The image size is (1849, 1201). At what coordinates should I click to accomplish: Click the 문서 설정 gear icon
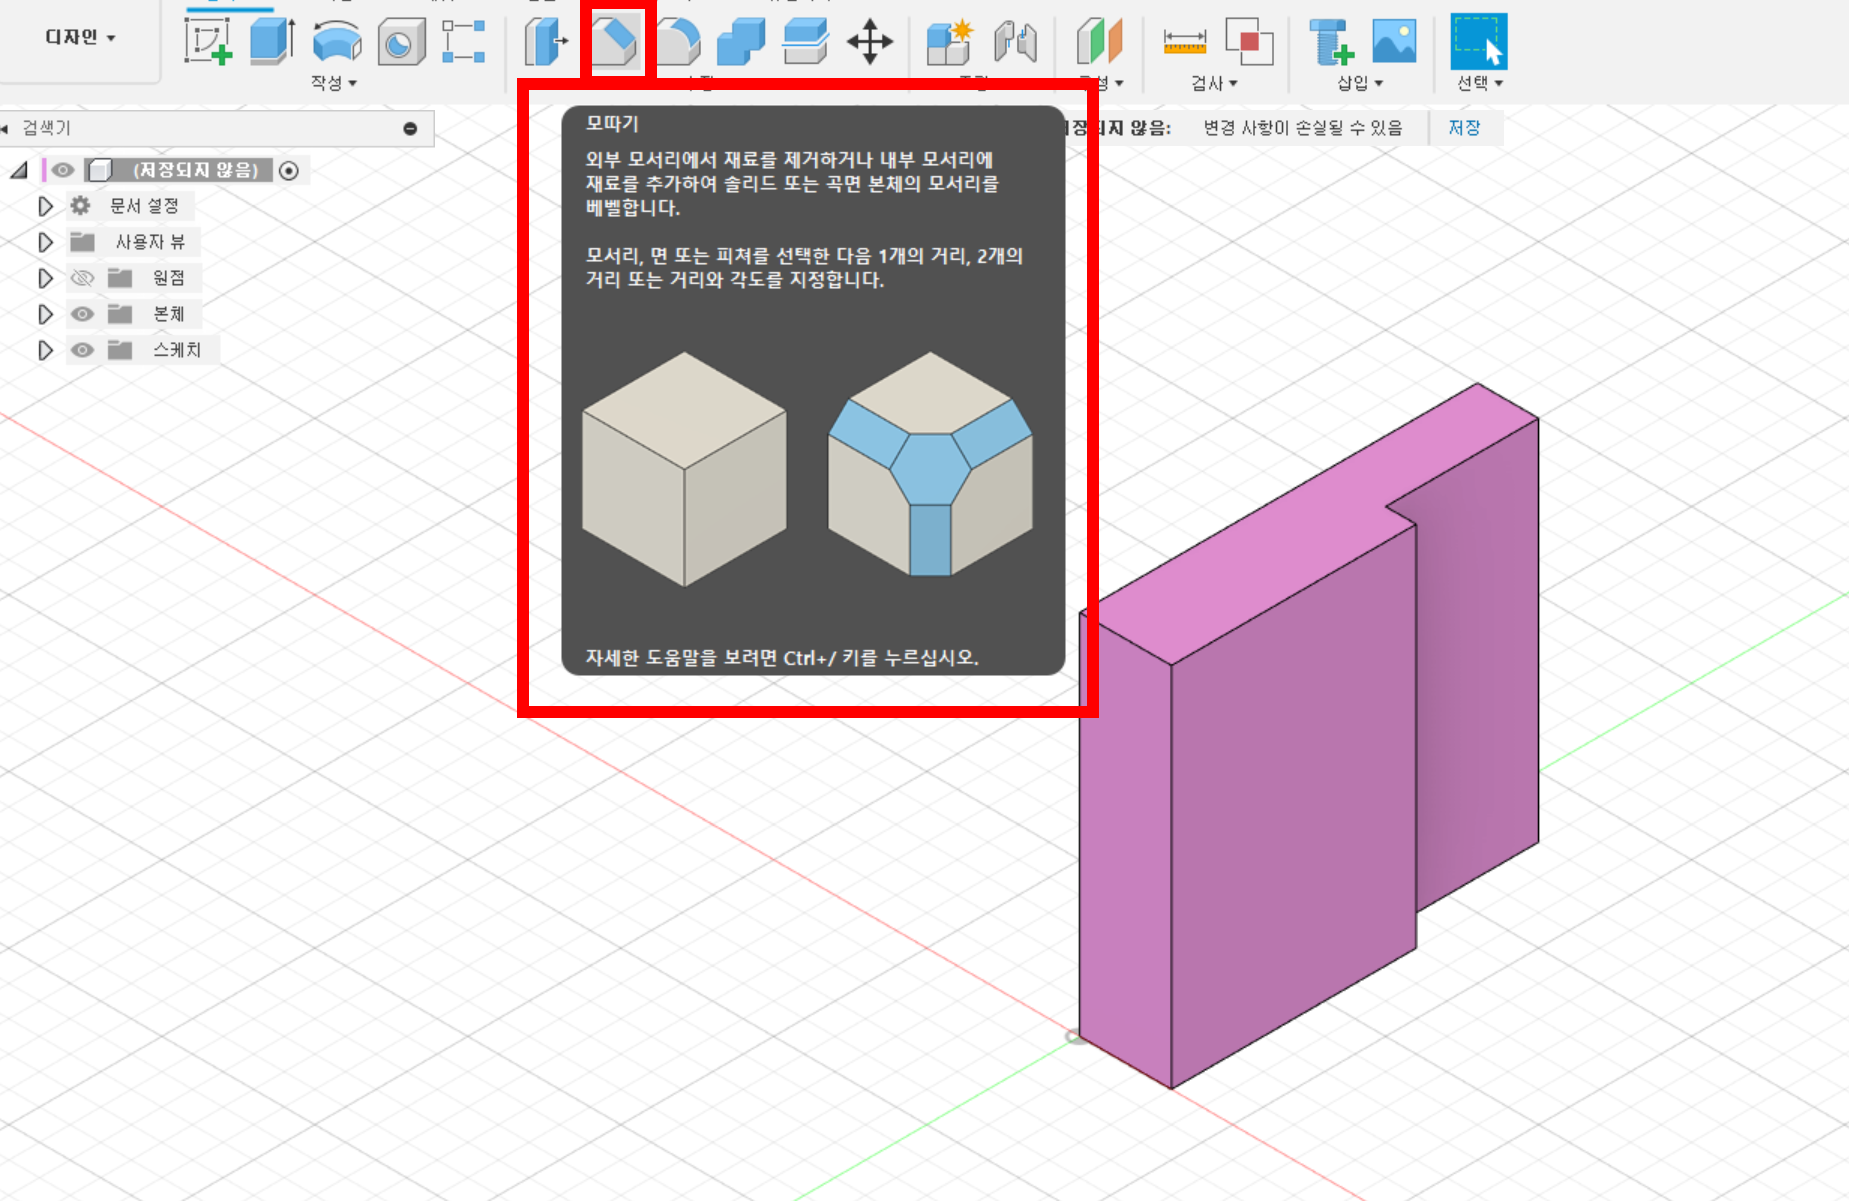point(80,206)
